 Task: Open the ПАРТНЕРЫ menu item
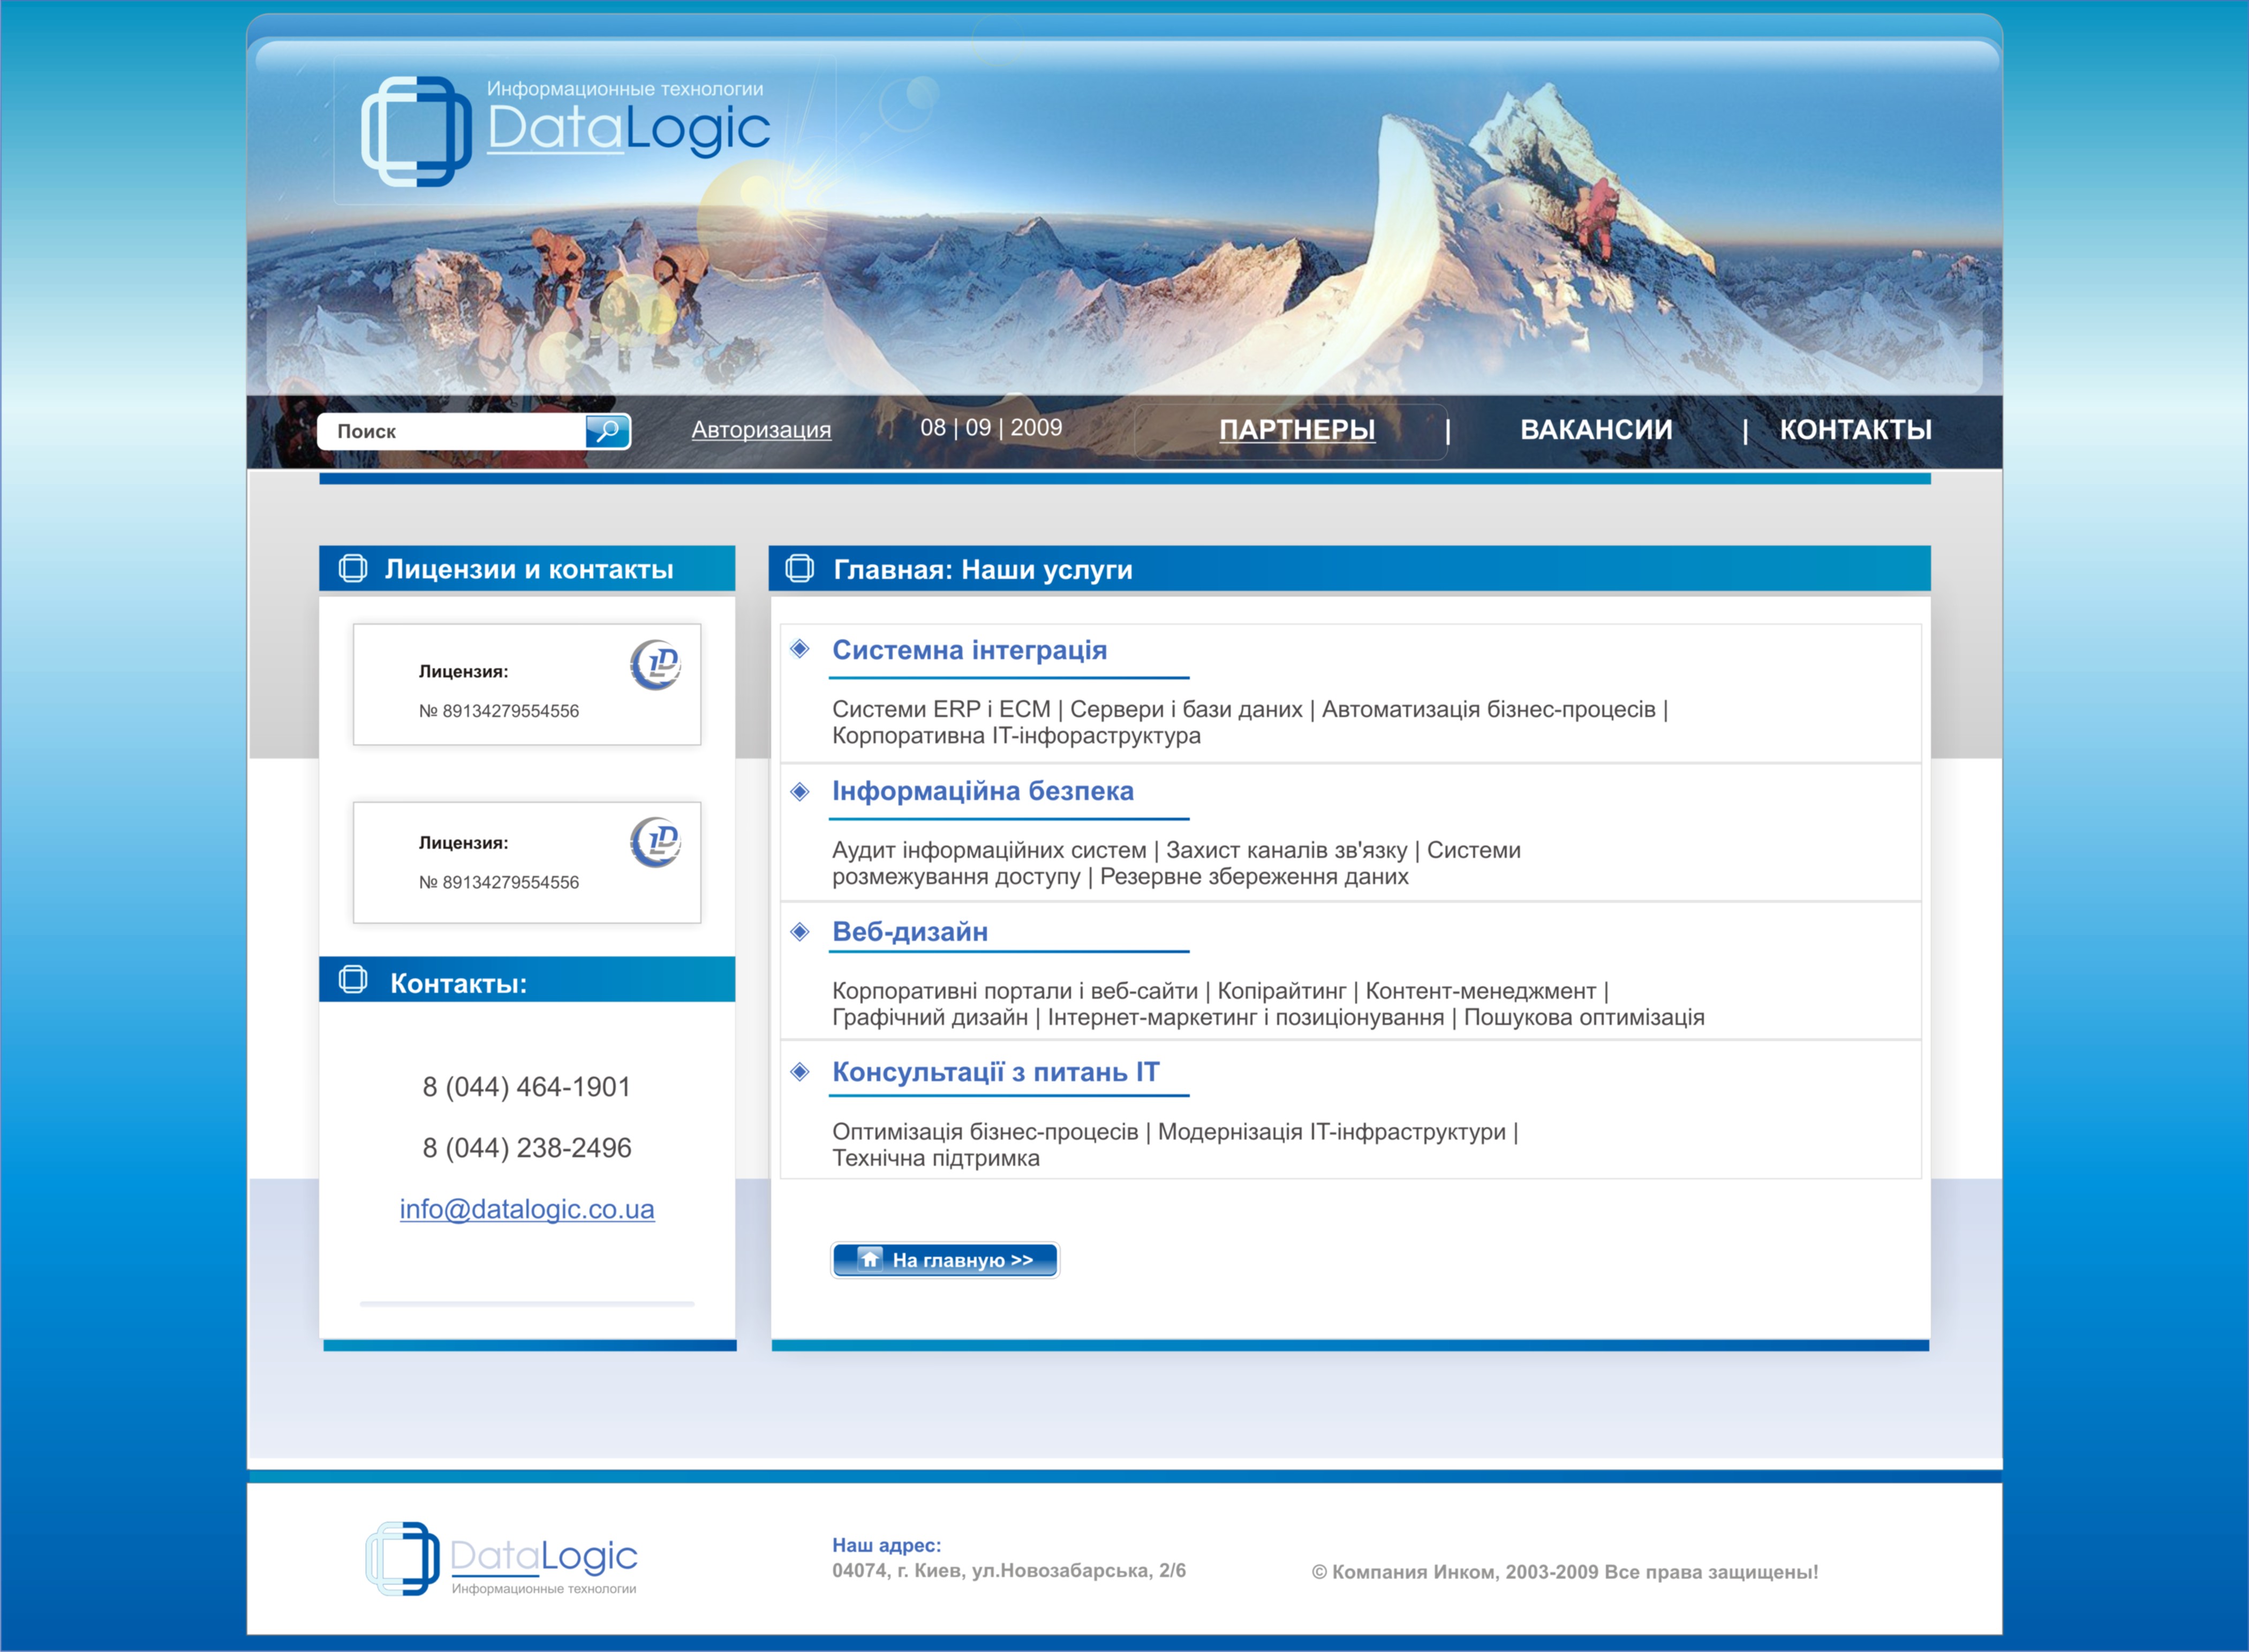pos(1297,430)
